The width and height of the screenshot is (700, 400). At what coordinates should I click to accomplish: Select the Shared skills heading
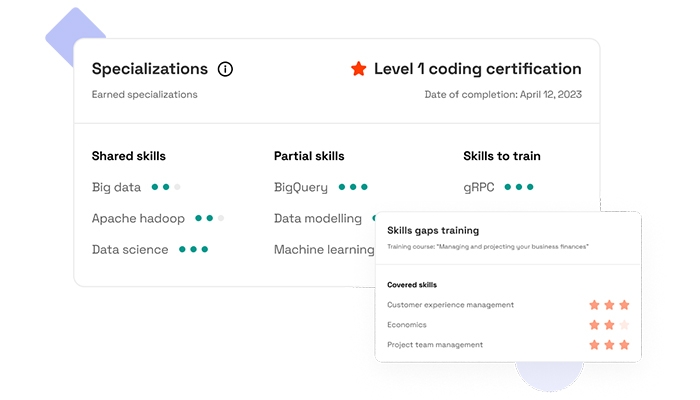[x=128, y=156]
